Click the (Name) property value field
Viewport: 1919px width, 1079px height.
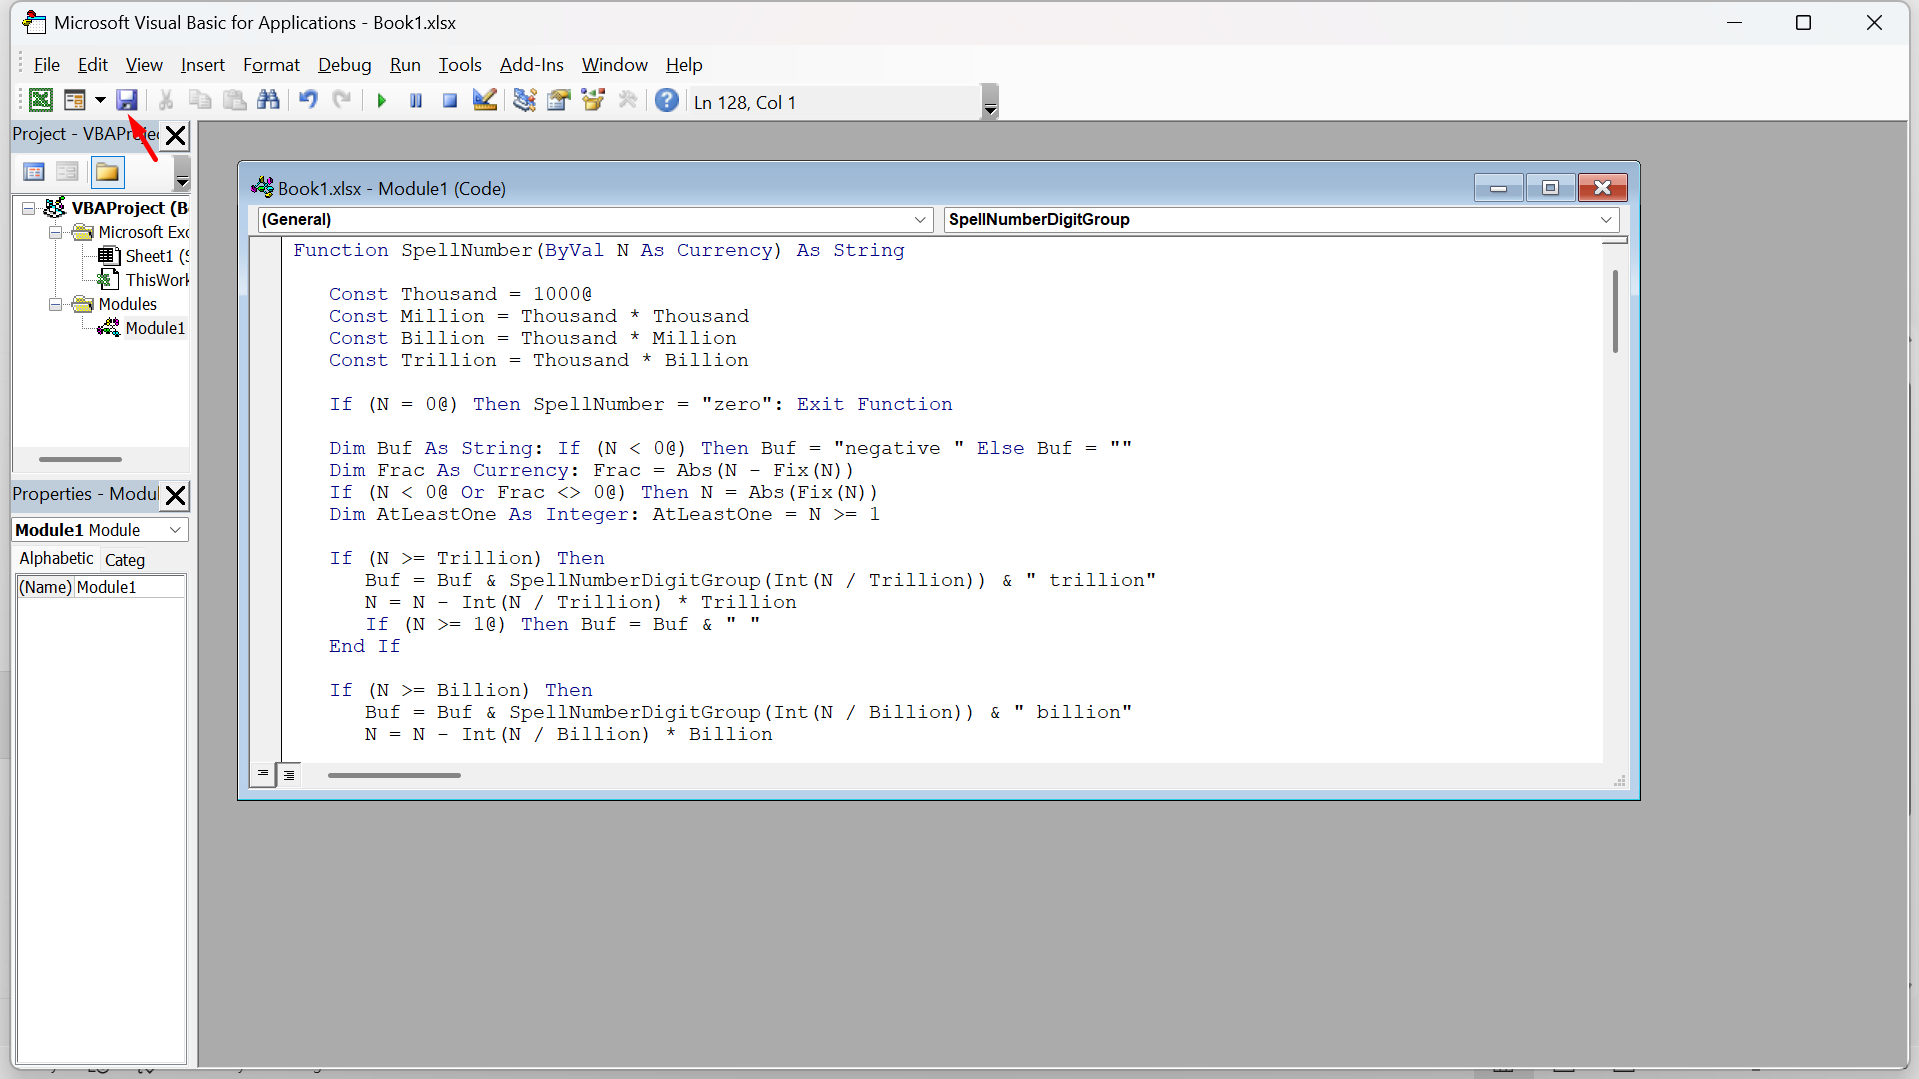pyautogui.click(x=130, y=587)
